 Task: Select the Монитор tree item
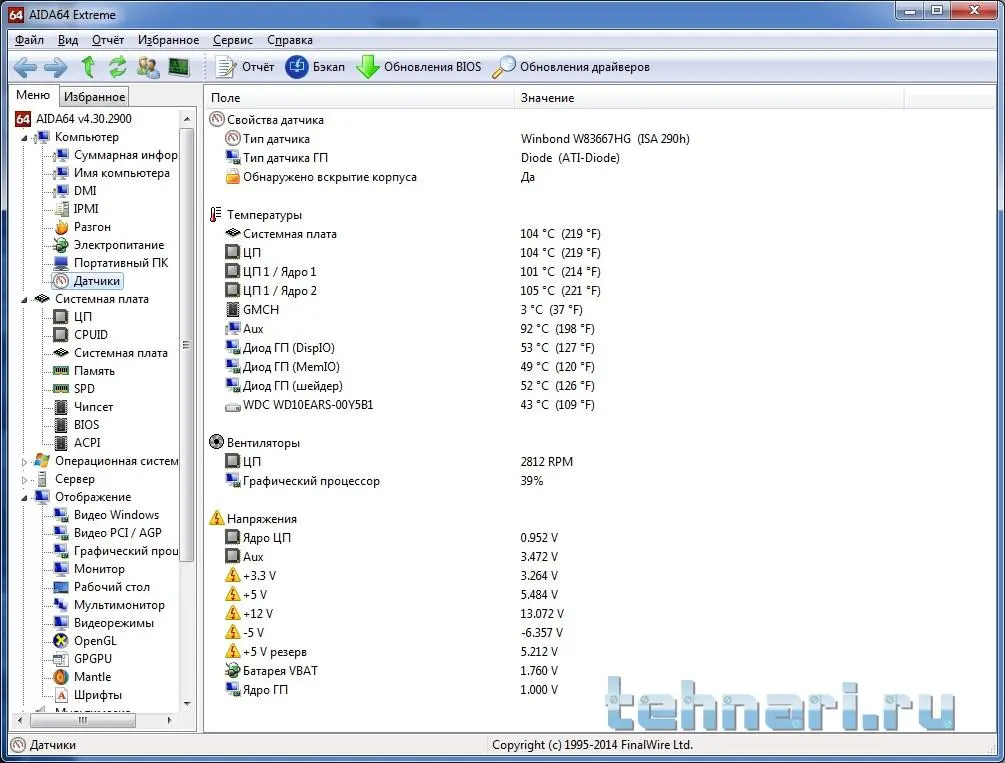click(x=90, y=569)
